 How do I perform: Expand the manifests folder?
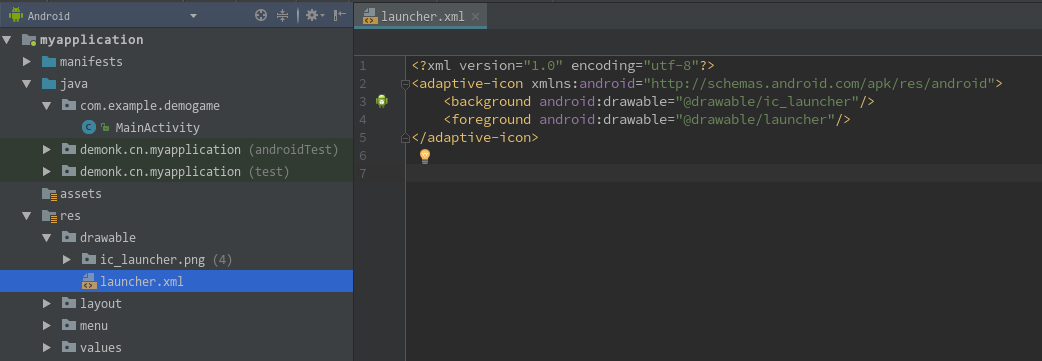(x=27, y=62)
